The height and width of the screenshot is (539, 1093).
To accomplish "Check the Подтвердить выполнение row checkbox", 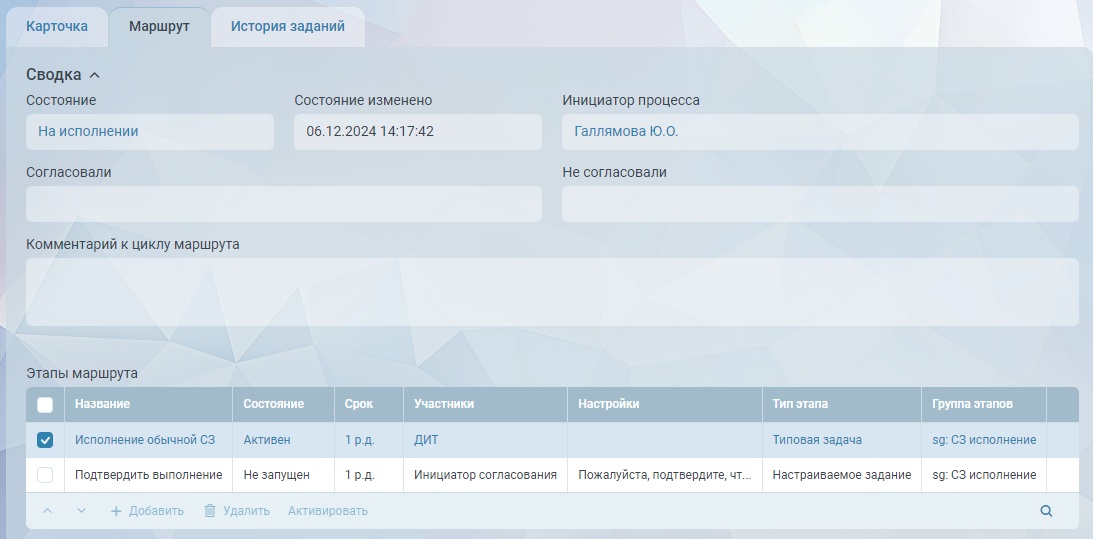I will pyautogui.click(x=45, y=475).
